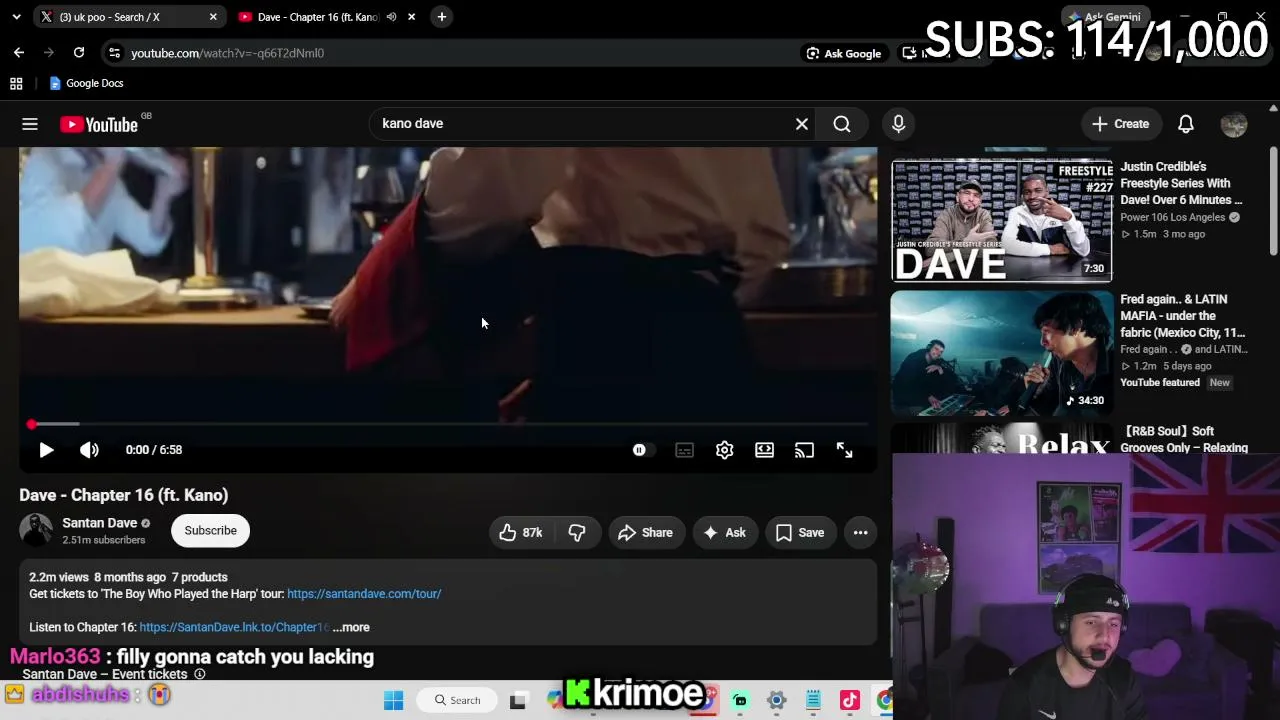The height and width of the screenshot is (720, 1280).
Task: Open the Chrome apps grid in bookmarks bar
Action: [x=16, y=84]
